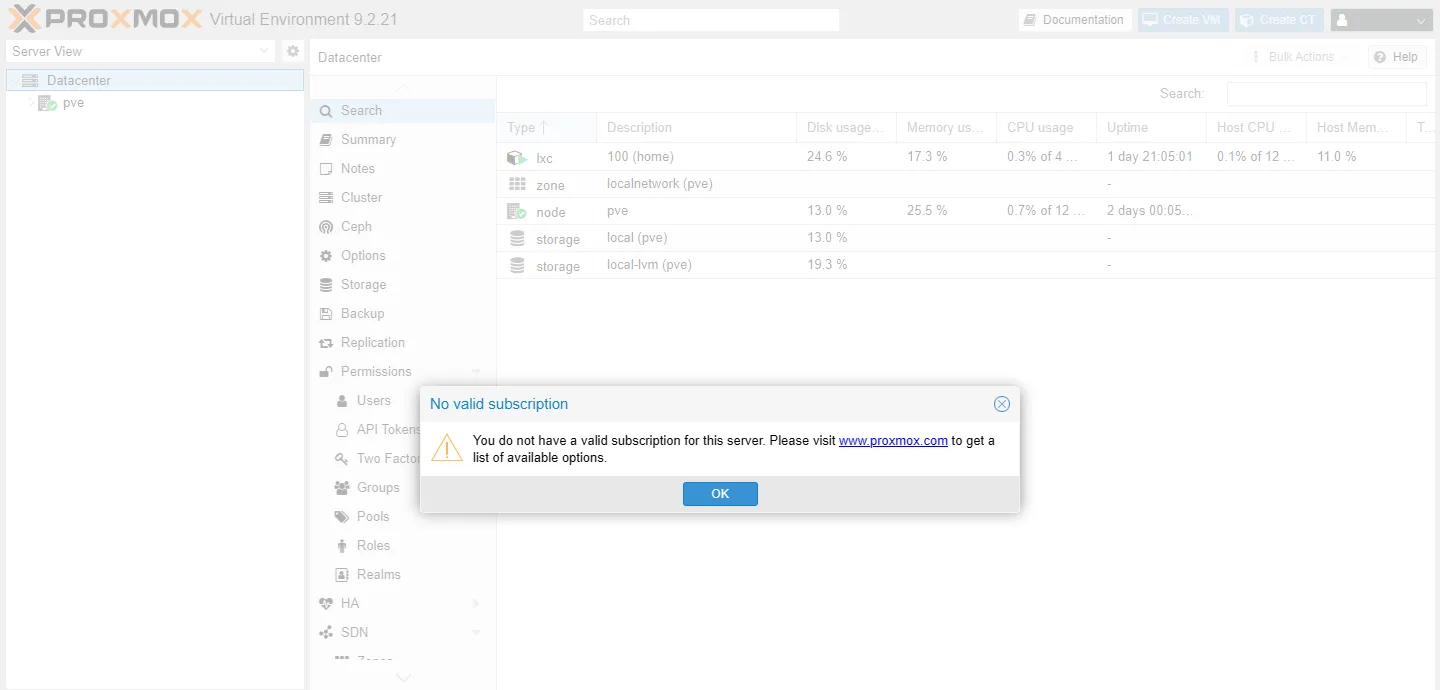Click the Options gear icon
The image size is (1440, 690).
[x=326, y=256]
